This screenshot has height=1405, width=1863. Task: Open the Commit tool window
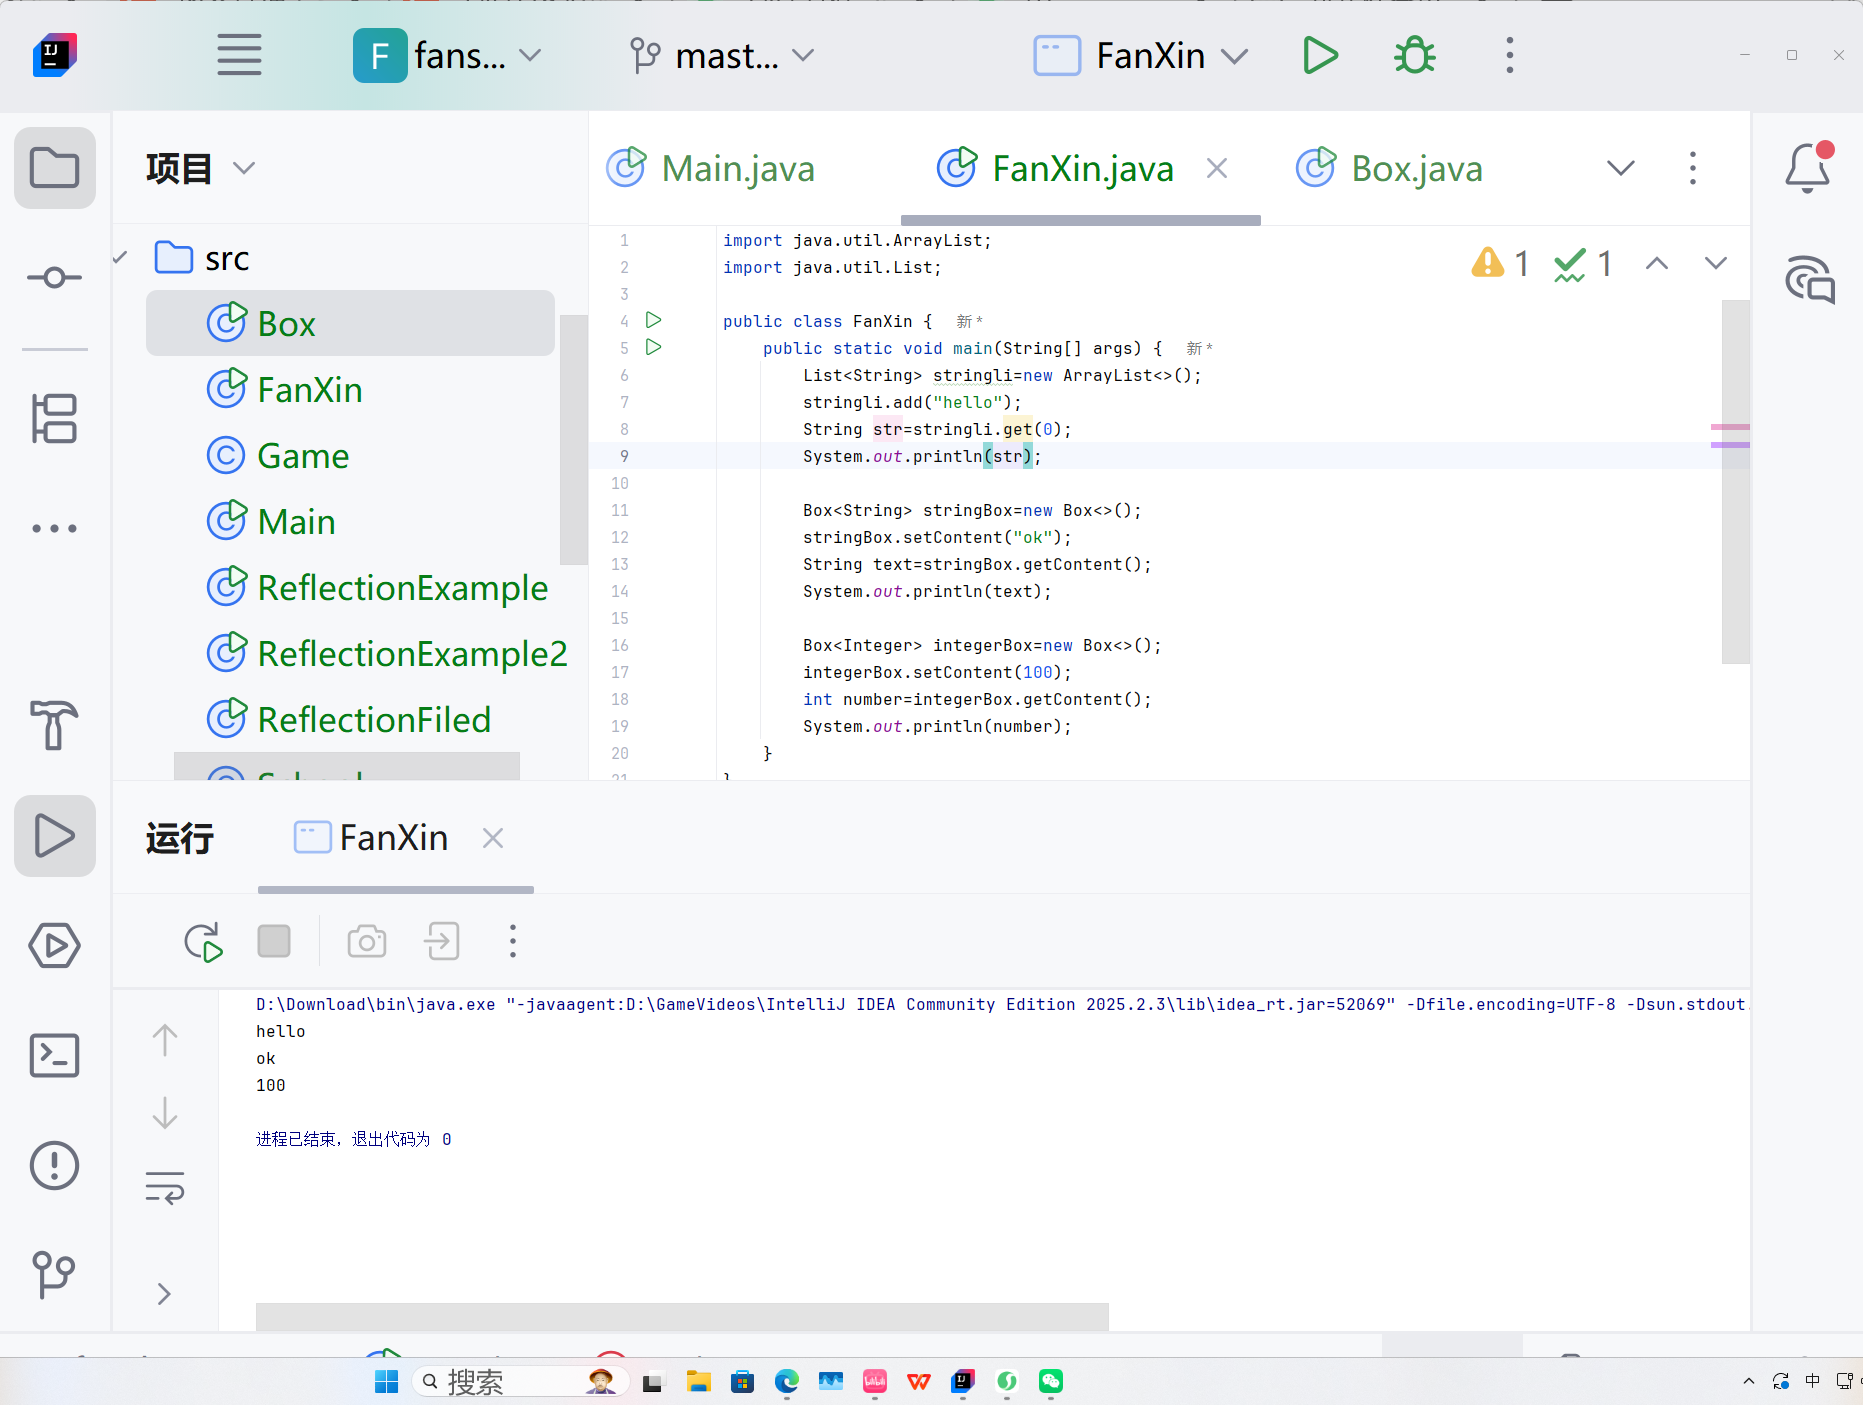tap(55, 277)
